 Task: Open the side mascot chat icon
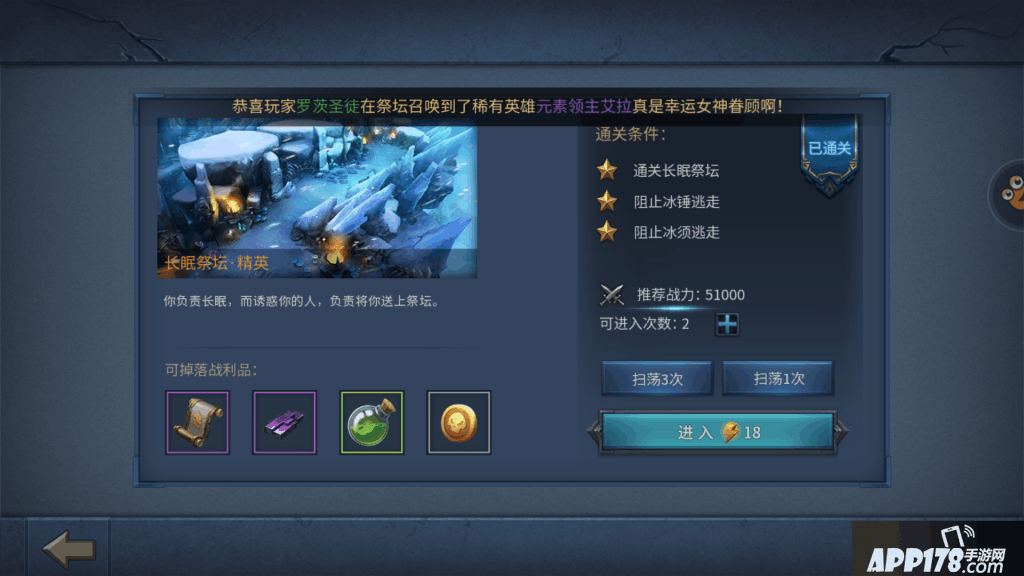coord(1009,194)
